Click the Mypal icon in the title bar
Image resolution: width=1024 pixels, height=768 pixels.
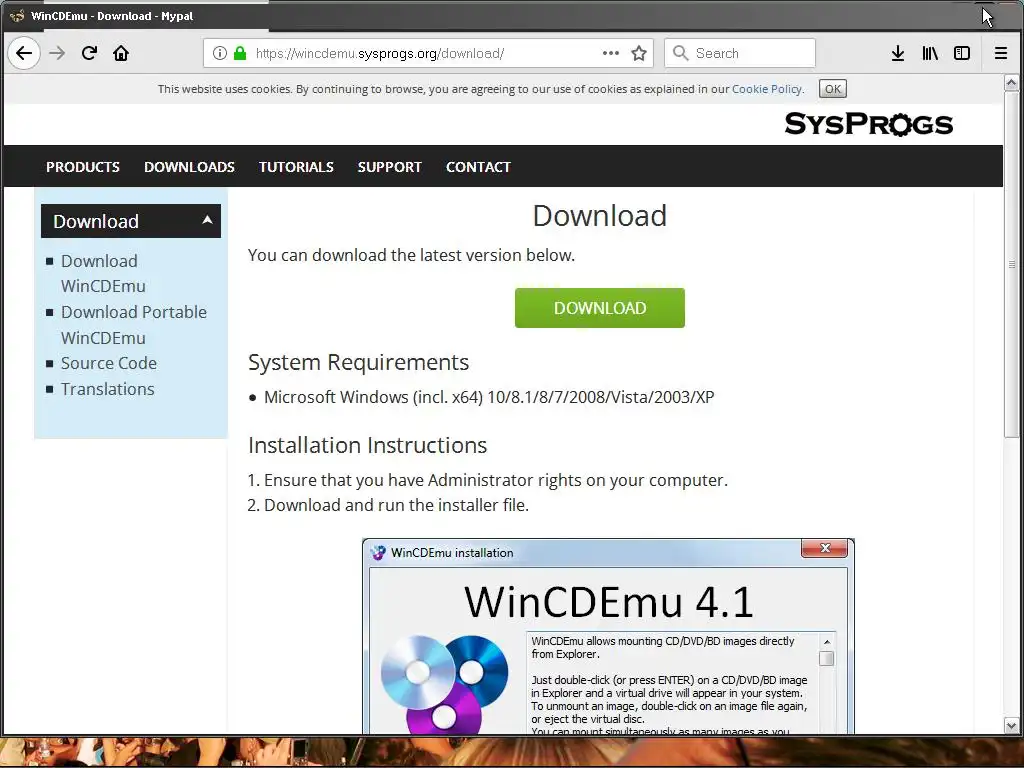click(x=17, y=16)
